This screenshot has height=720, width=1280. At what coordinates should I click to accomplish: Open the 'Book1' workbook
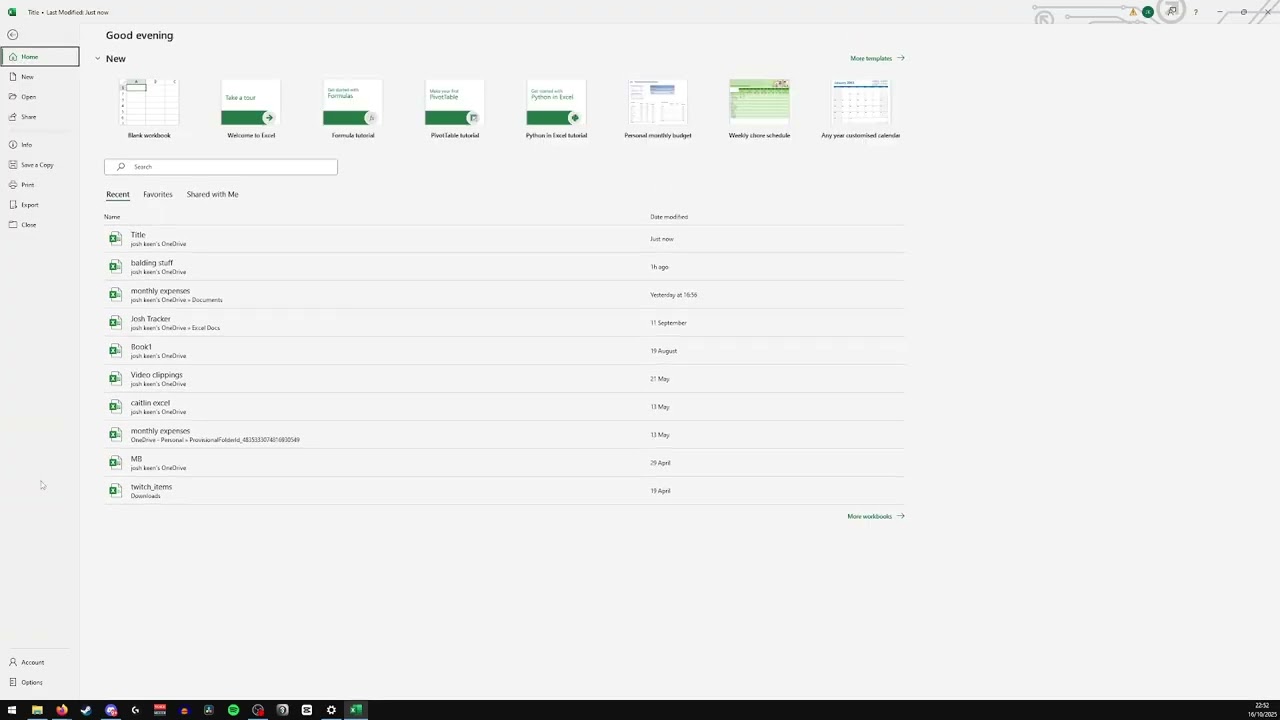[504, 351]
